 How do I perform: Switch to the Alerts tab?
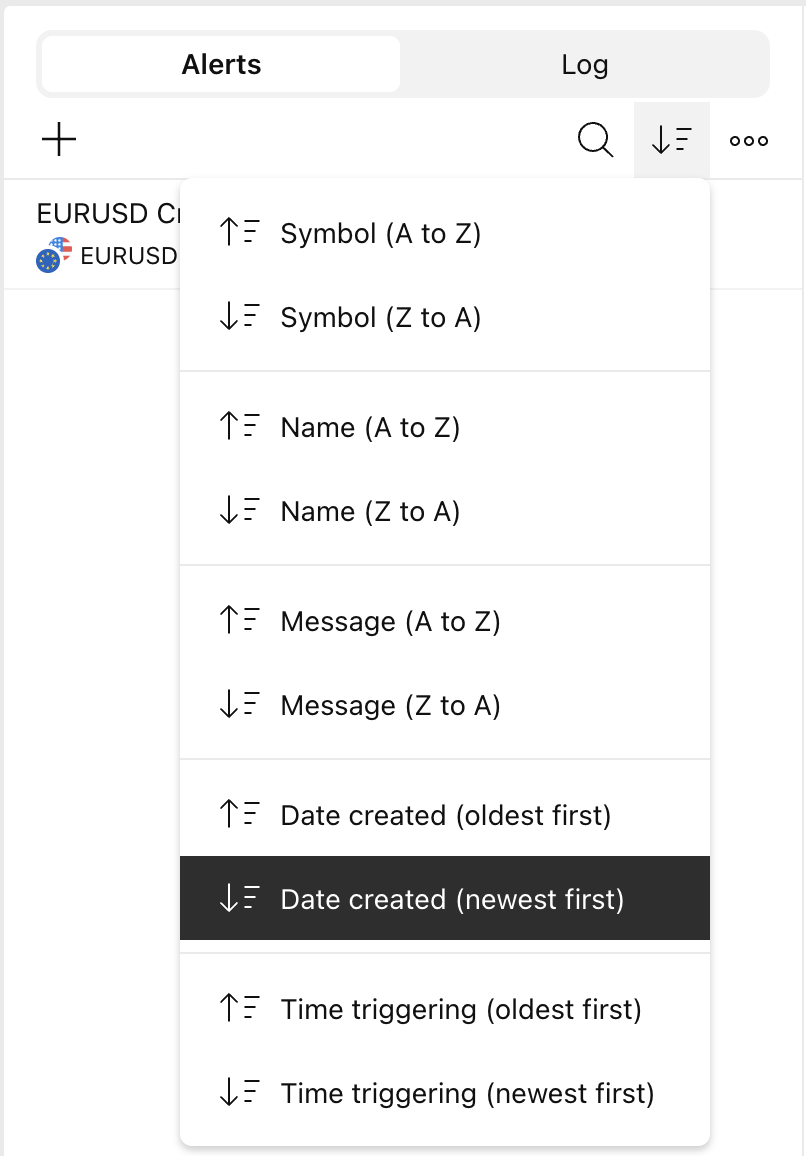coord(221,65)
